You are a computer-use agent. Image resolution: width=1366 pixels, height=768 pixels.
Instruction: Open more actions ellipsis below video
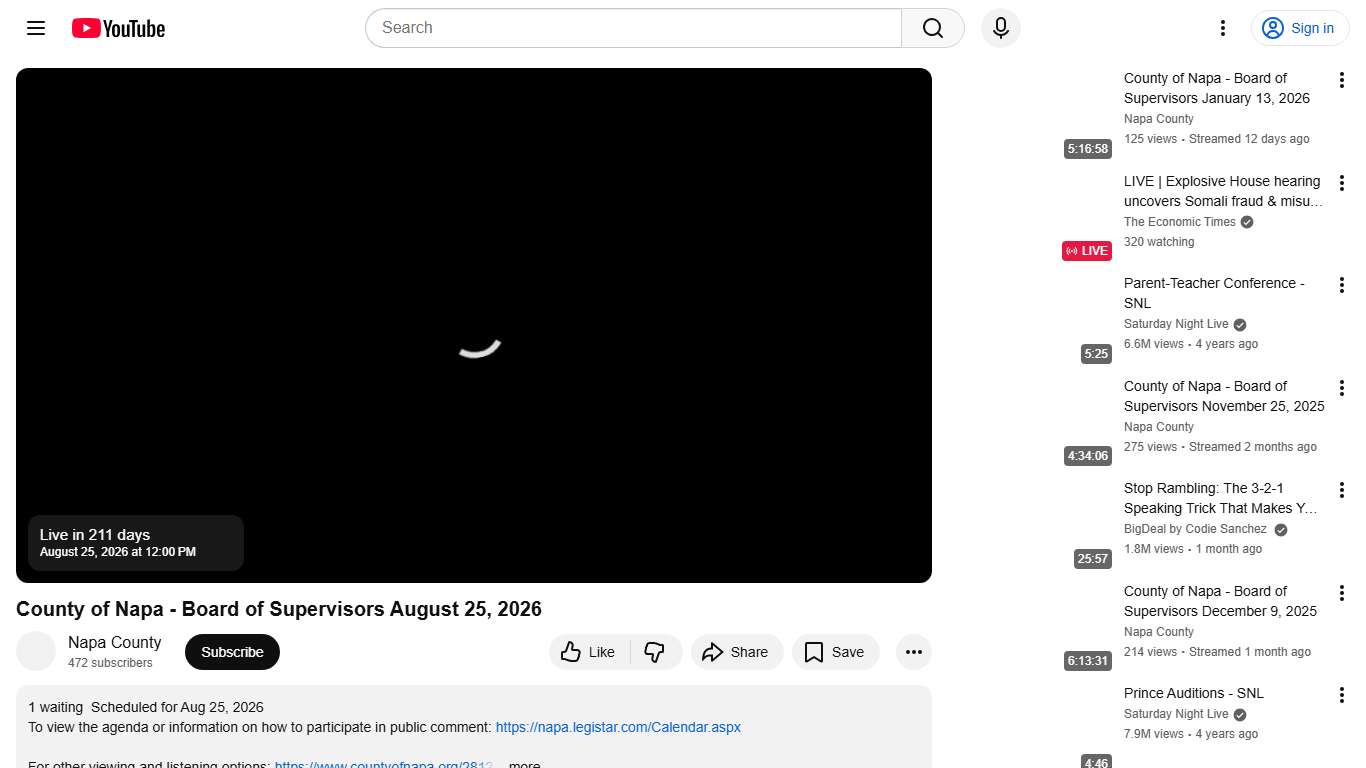click(x=913, y=652)
